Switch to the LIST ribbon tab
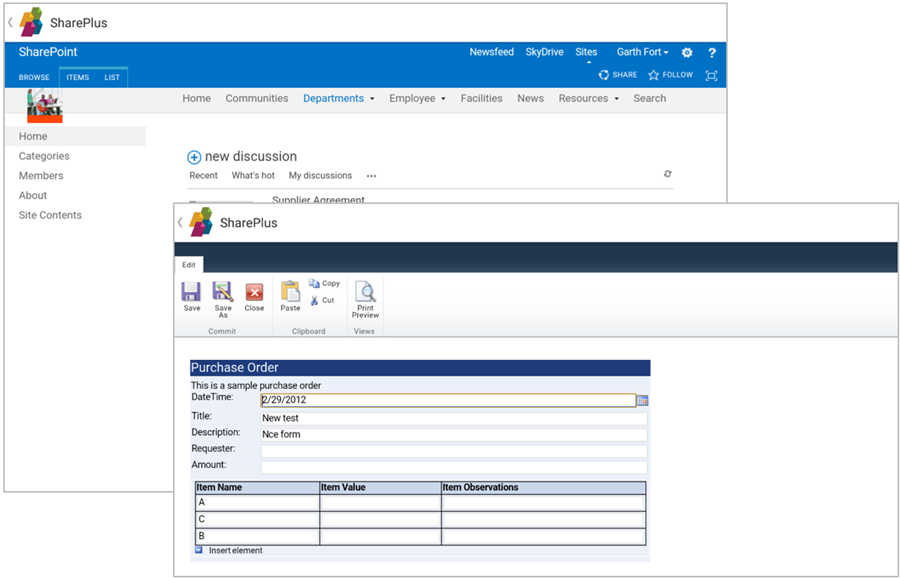 coord(112,77)
